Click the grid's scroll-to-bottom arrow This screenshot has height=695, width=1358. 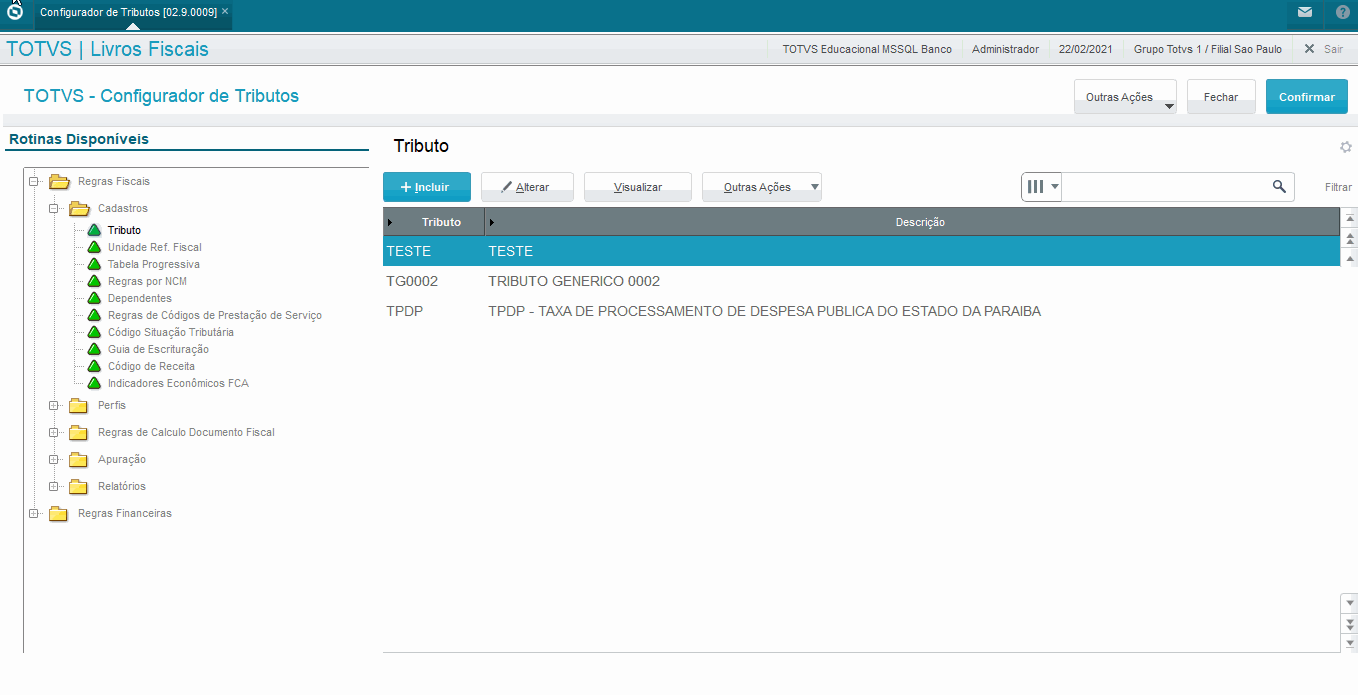pos(1349,643)
